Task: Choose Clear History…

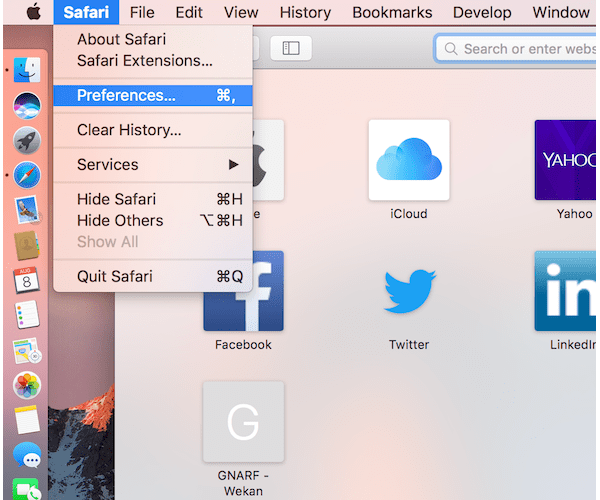Action: (153, 130)
